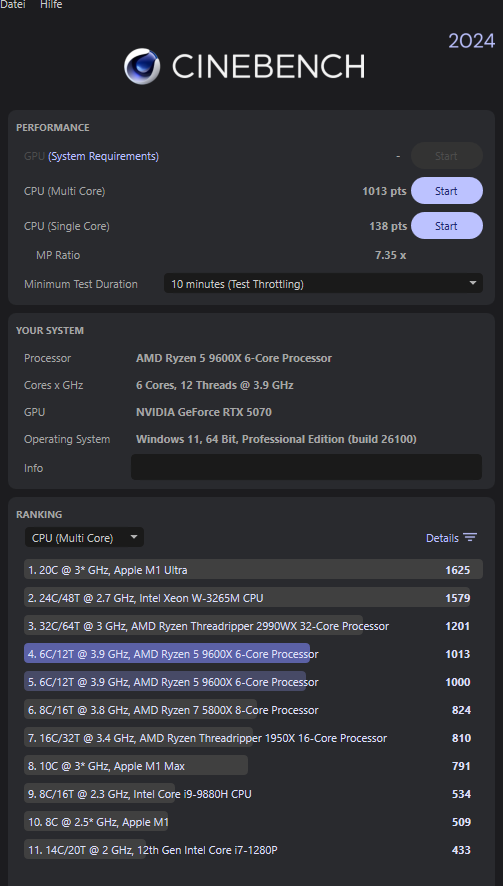
Task: Click the disabled GPU Start button
Action: pos(446,156)
